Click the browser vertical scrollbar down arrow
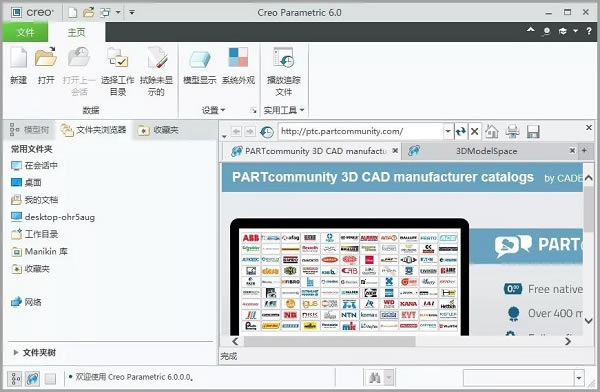 (589, 321)
